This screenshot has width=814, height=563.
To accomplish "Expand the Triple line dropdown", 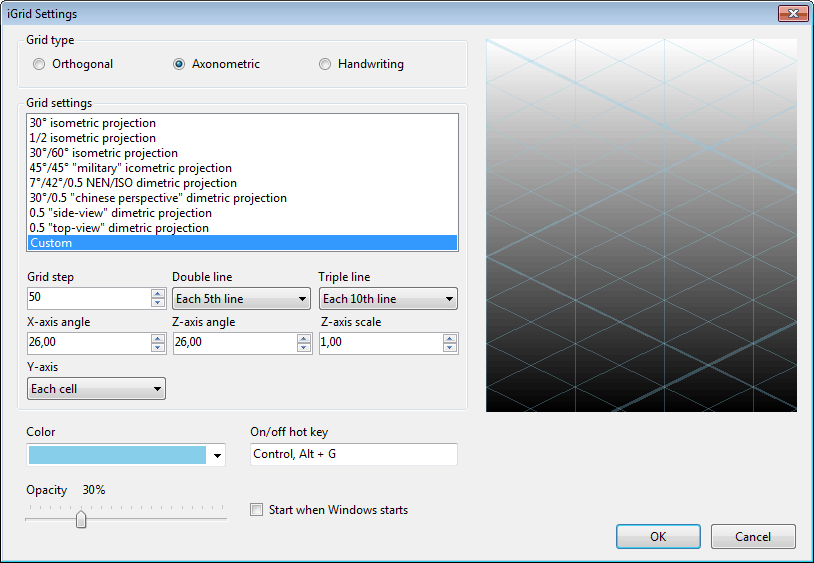I will coord(387,299).
